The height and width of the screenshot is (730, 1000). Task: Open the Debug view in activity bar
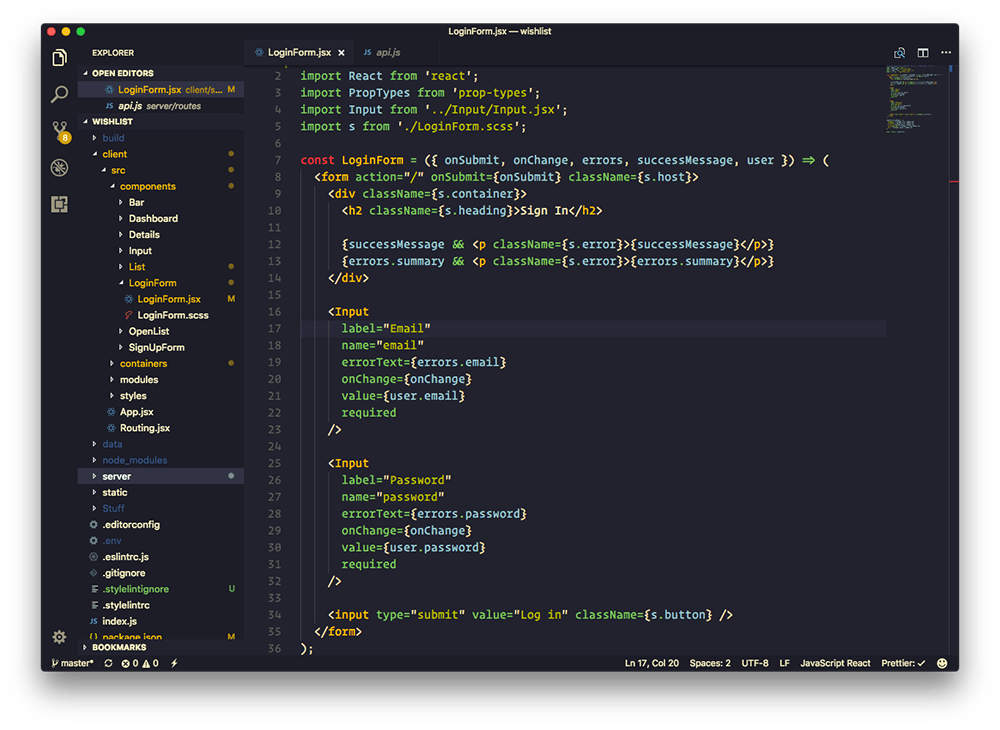pos(59,168)
